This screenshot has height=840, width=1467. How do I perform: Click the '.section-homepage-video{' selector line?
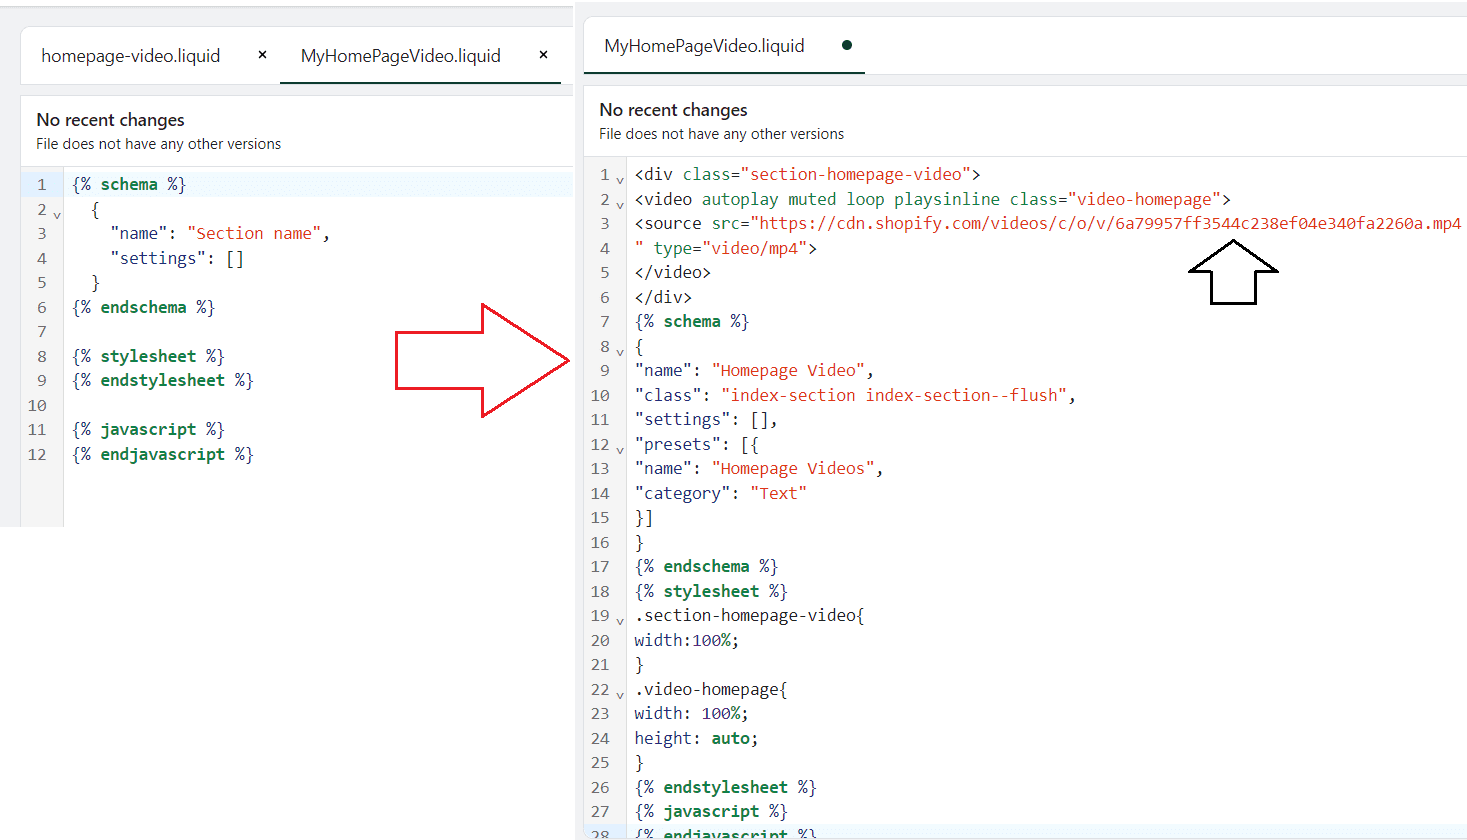tap(749, 615)
